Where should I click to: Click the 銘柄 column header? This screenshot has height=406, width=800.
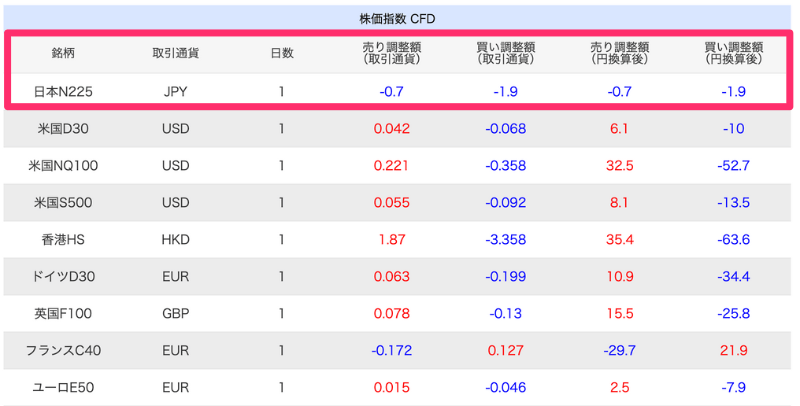[64, 54]
